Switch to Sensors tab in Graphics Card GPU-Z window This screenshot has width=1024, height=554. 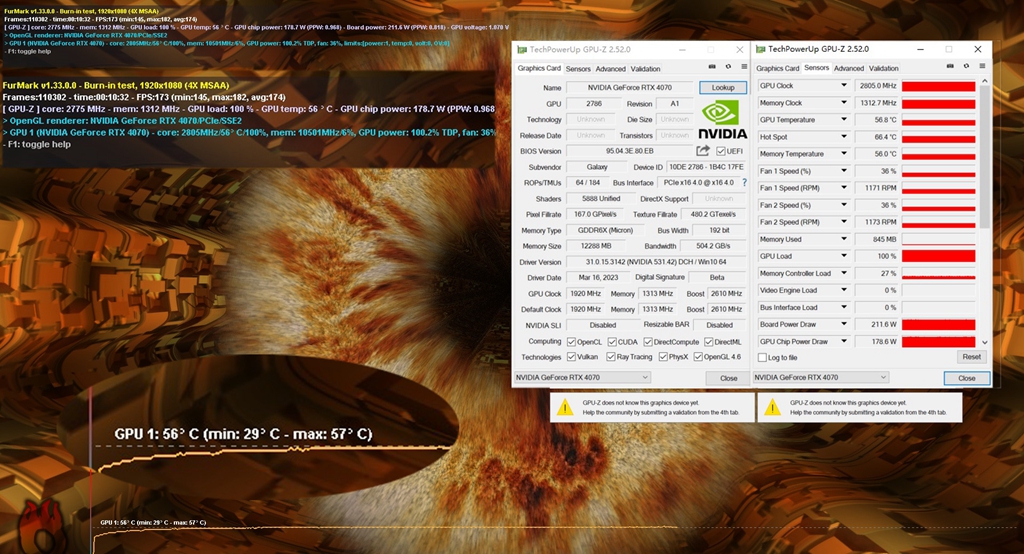(578, 69)
